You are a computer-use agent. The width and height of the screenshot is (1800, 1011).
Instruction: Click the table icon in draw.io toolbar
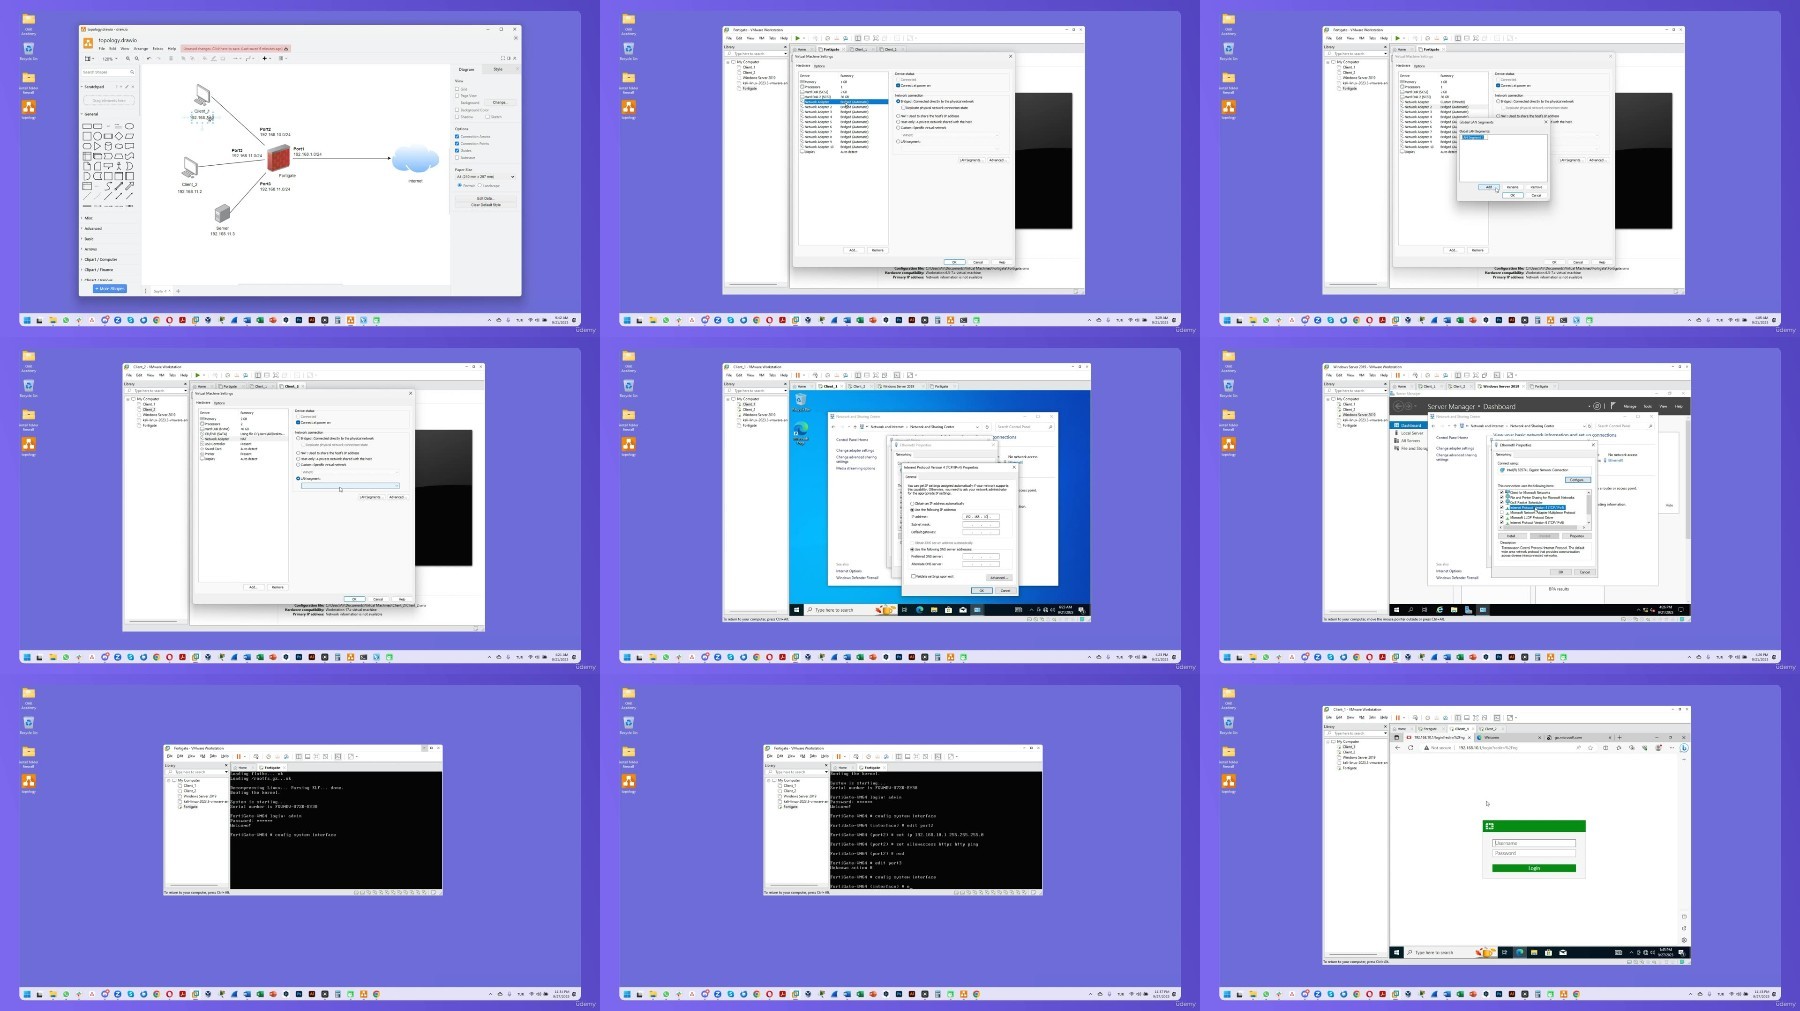tap(281, 58)
